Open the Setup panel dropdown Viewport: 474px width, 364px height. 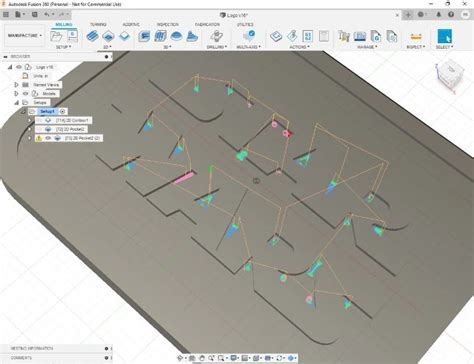(x=63, y=47)
